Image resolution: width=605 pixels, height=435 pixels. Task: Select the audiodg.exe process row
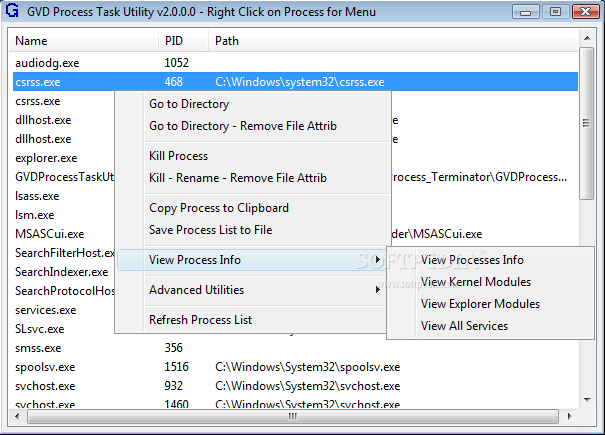[48, 62]
